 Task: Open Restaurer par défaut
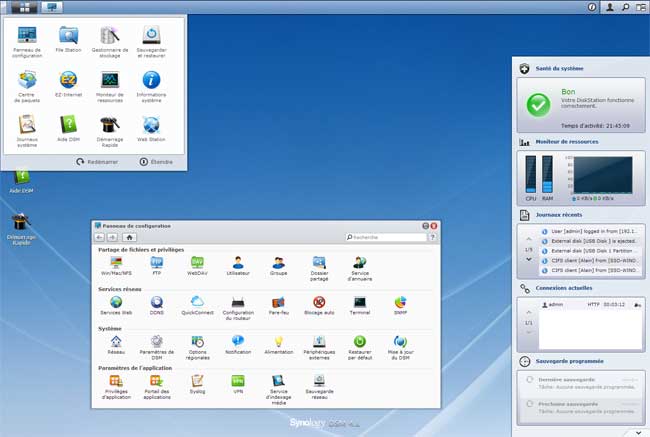click(x=360, y=347)
